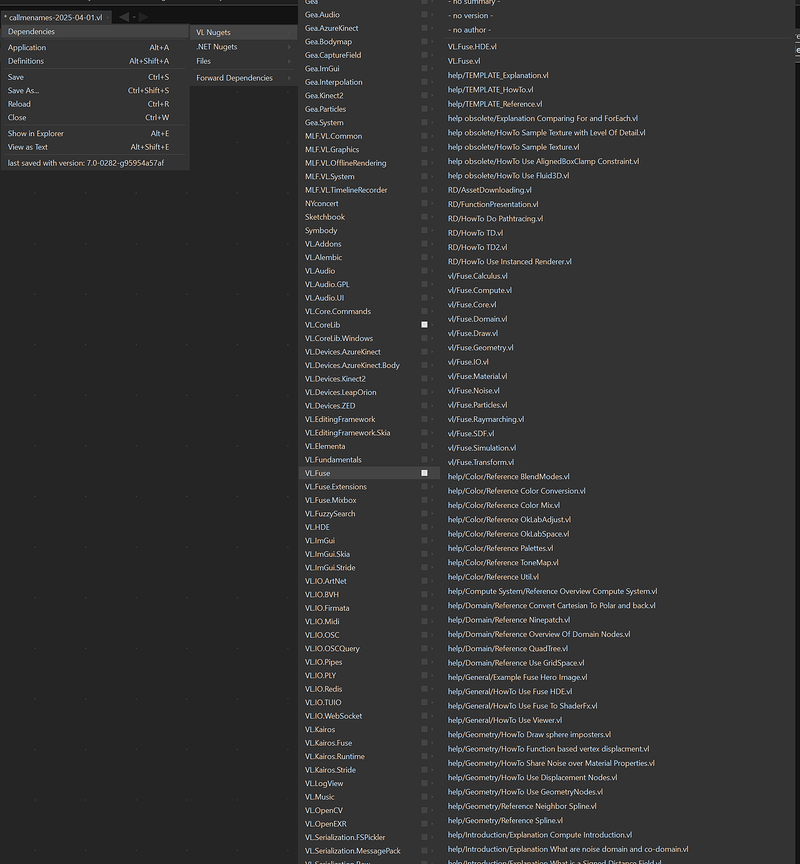This screenshot has height=864, width=800.
Task: Expand Forward Dependencies submenu arrow
Action: (289, 78)
